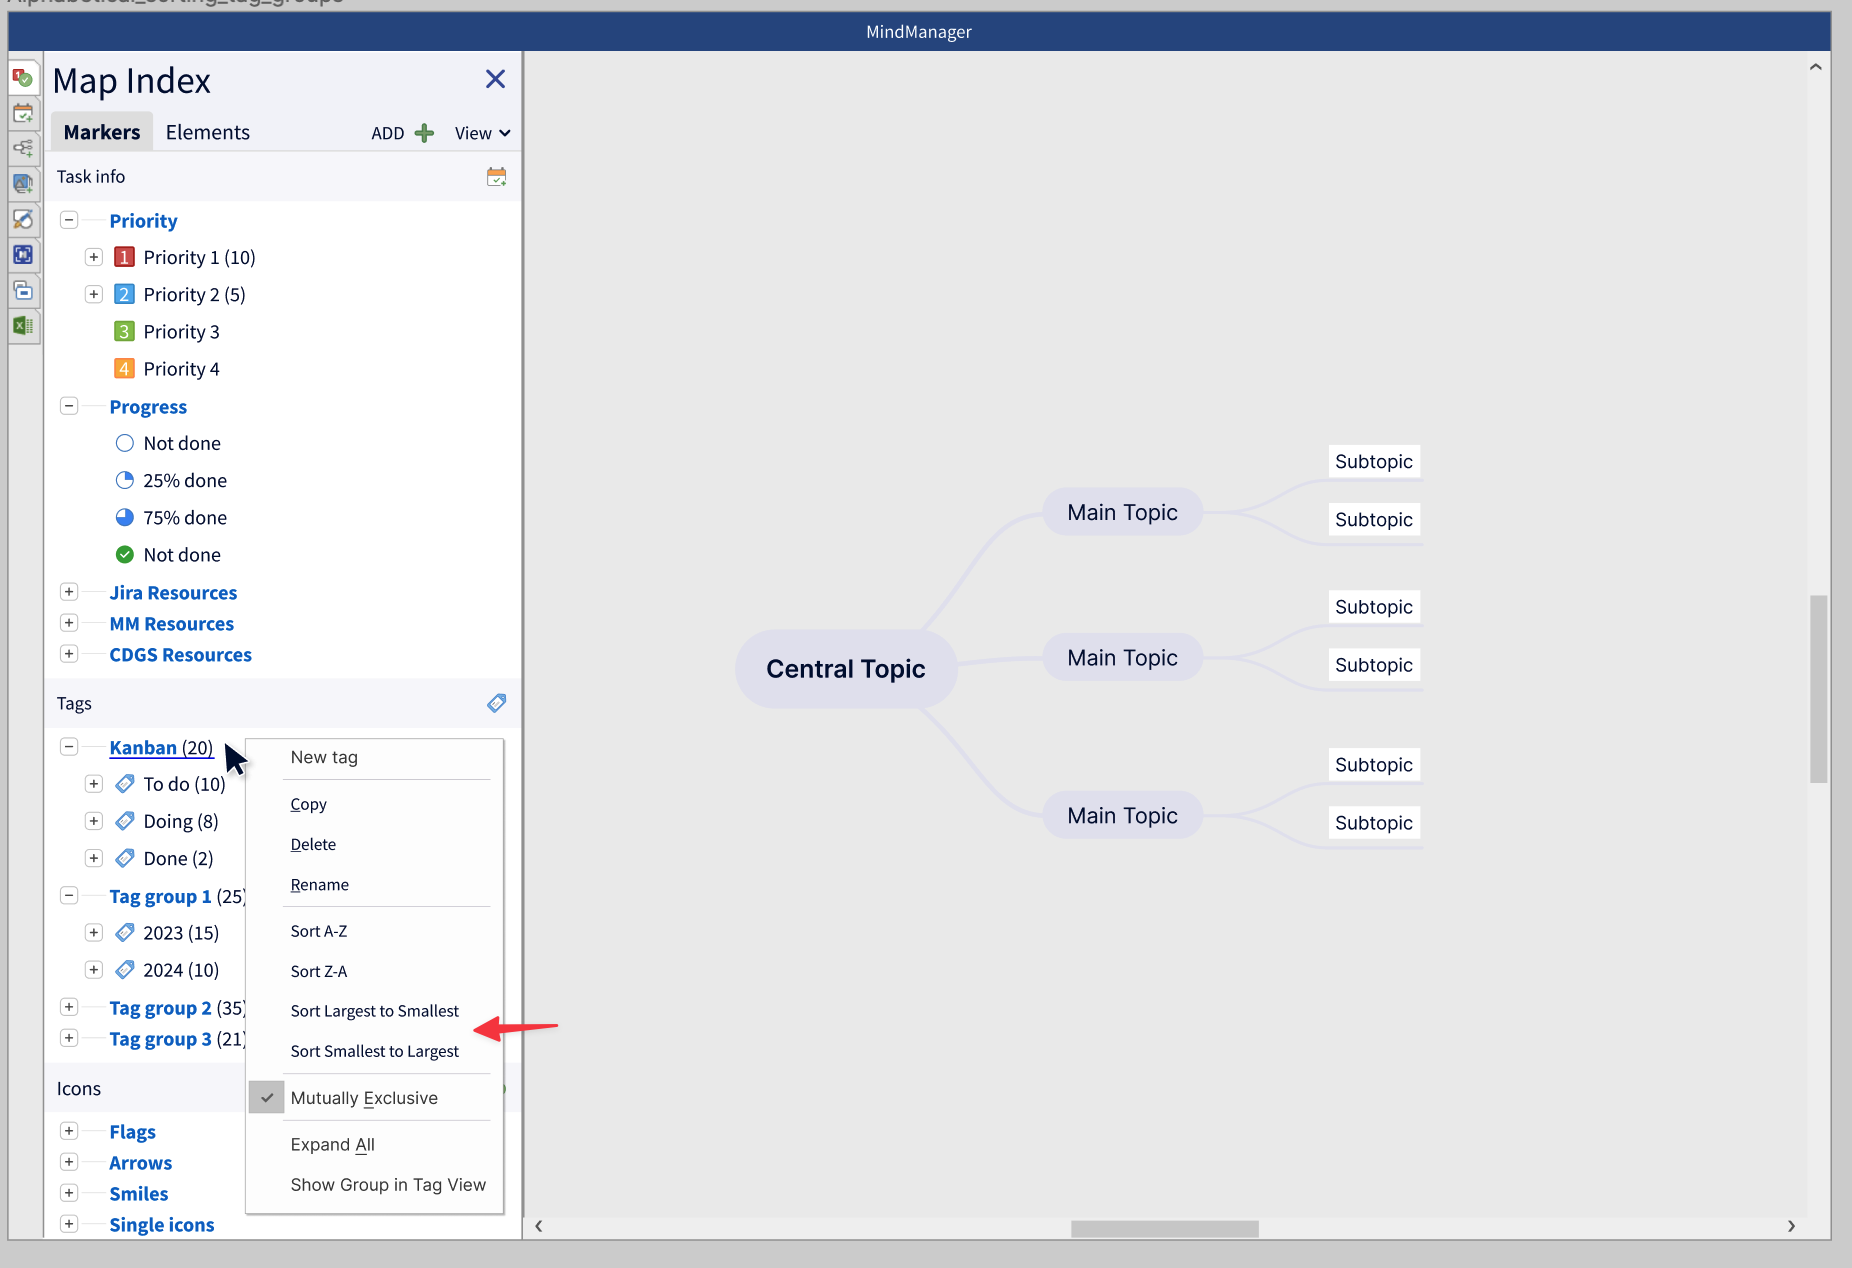Select the Central Topic node
Image resolution: width=1852 pixels, height=1268 pixels.
click(x=845, y=669)
